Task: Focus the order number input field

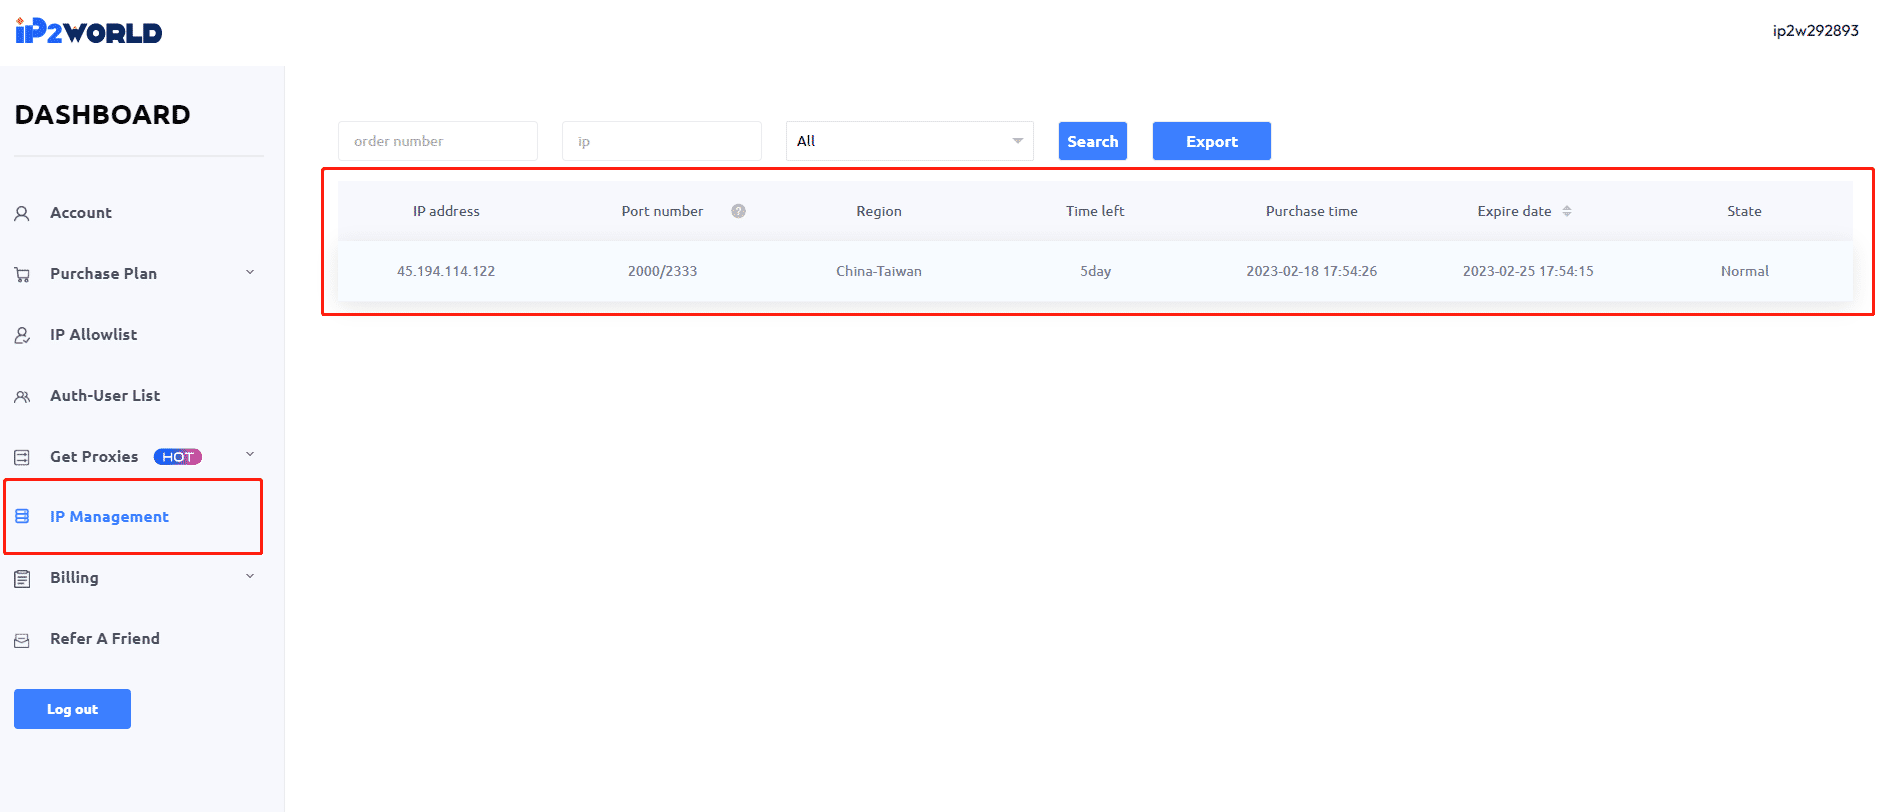Action: point(438,141)
